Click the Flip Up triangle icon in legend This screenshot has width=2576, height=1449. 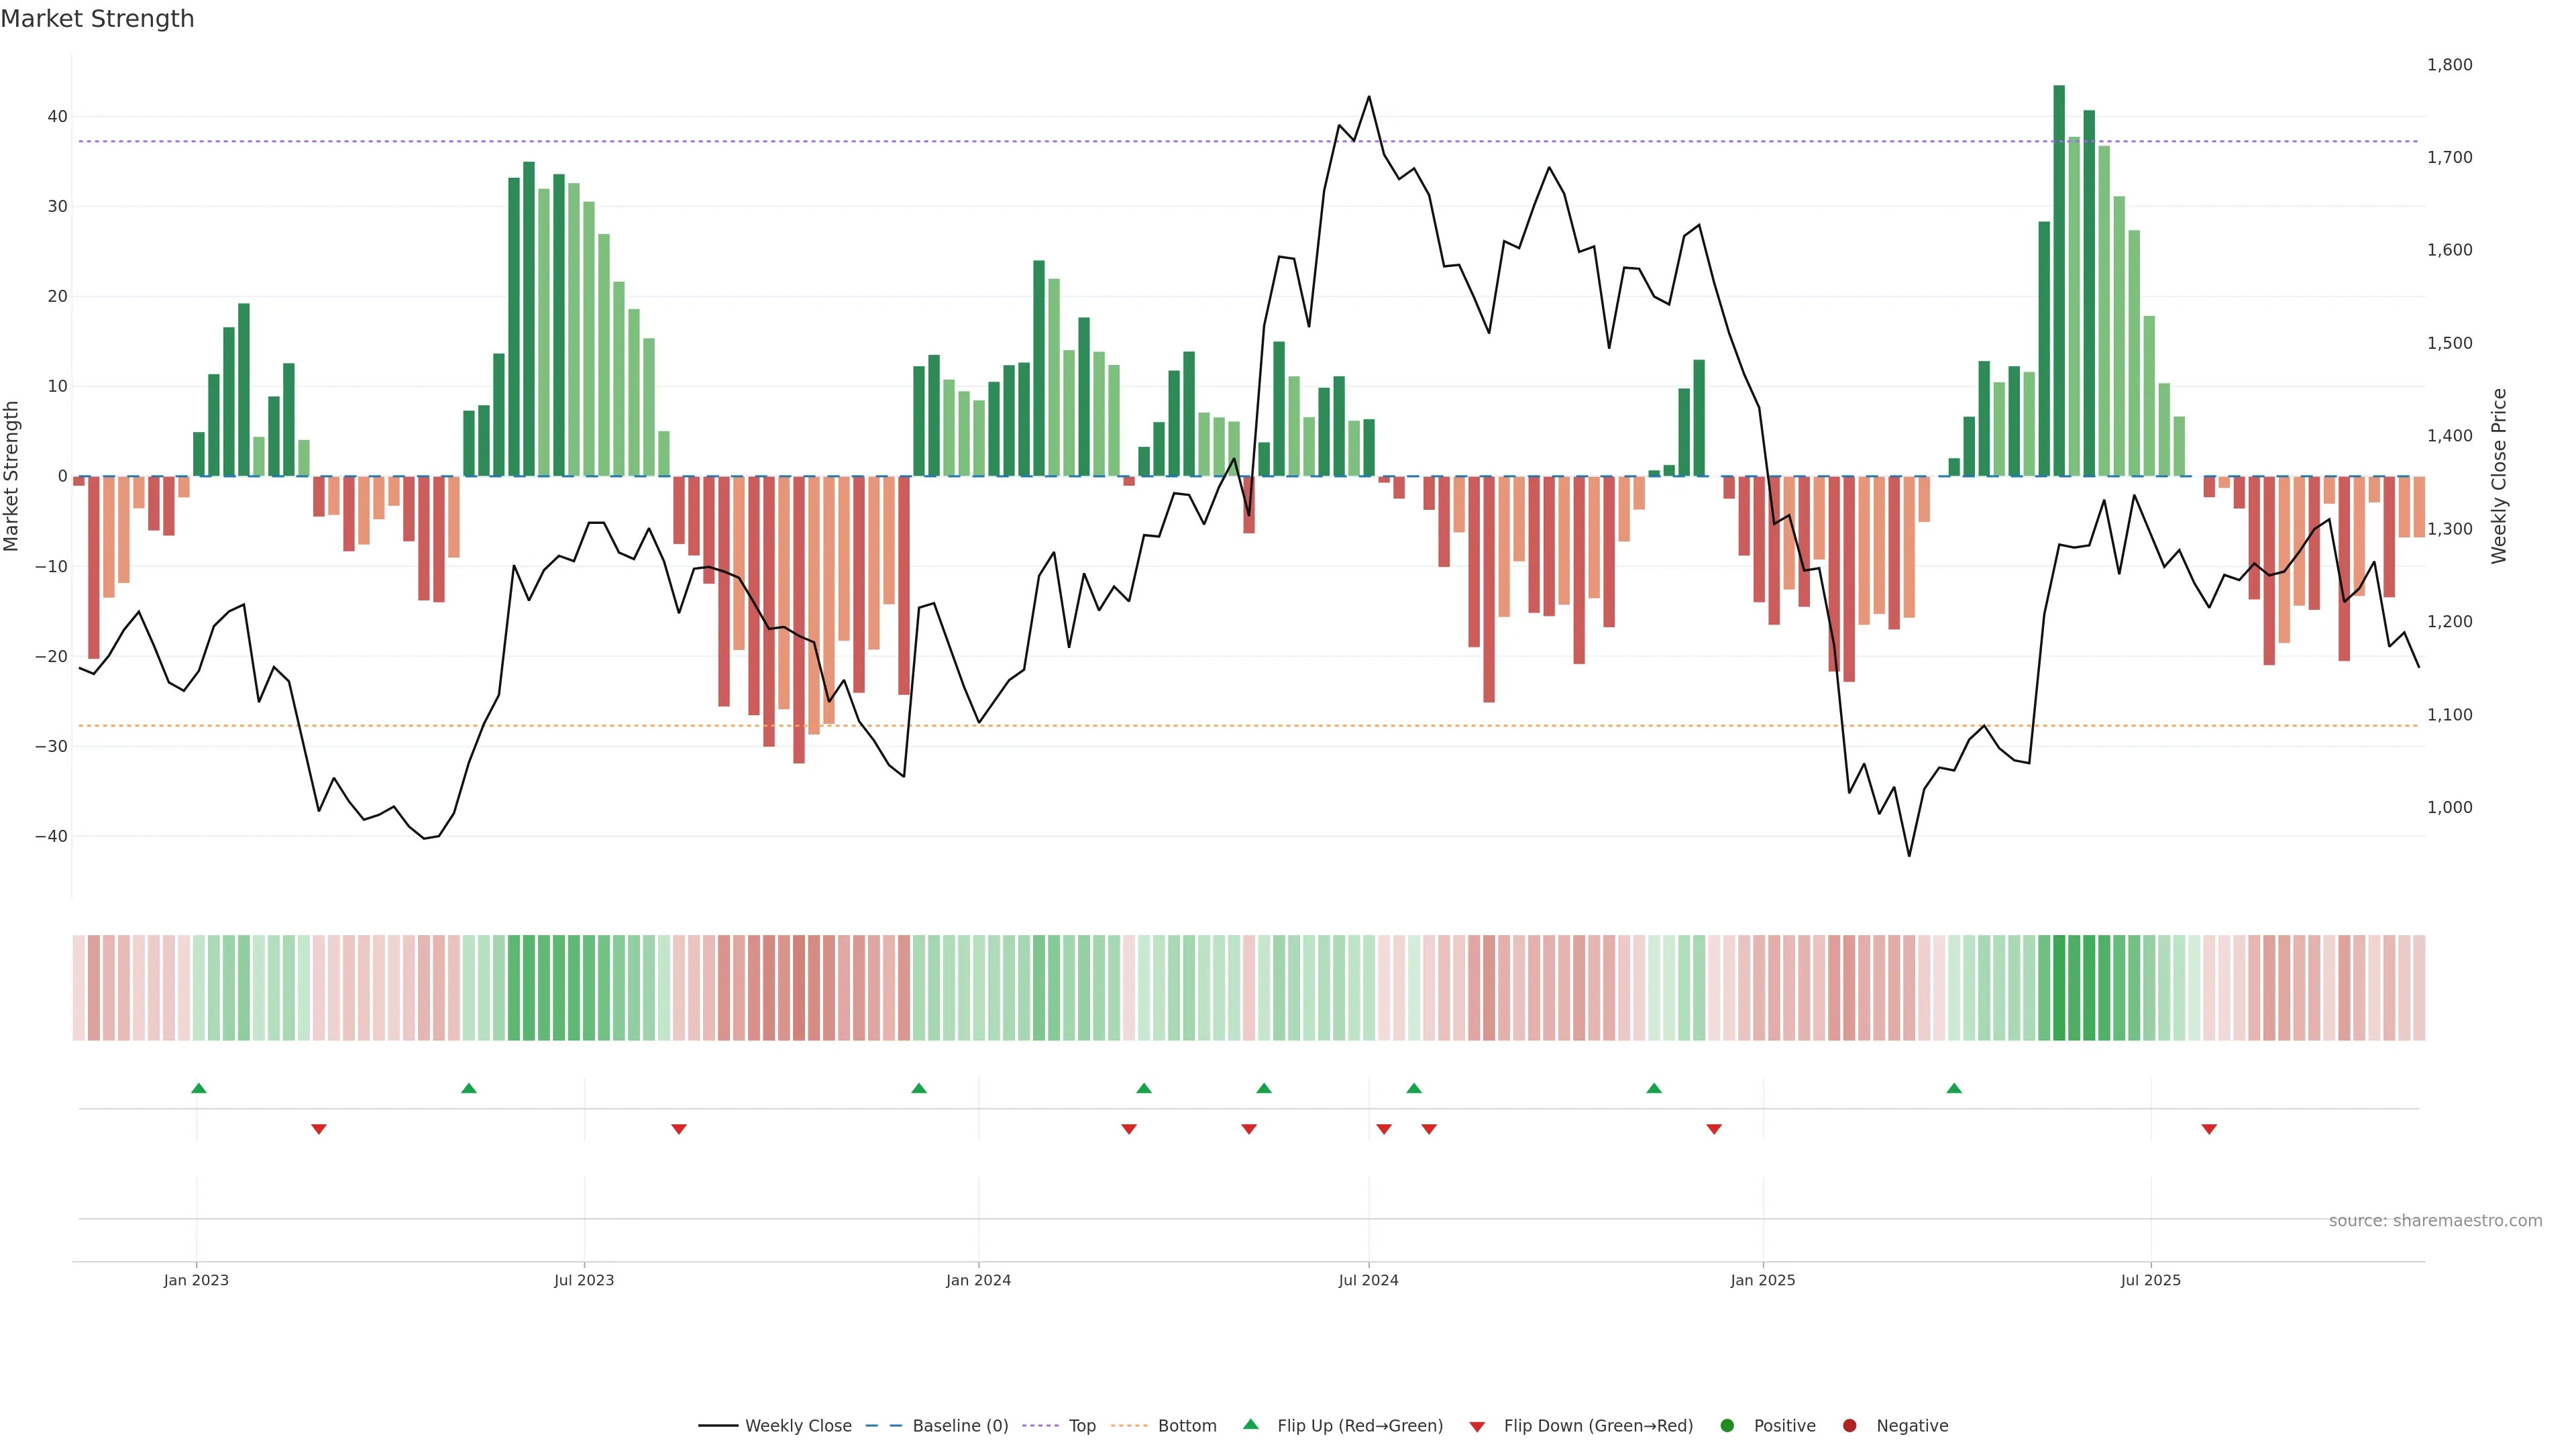click(1250, 1425)
